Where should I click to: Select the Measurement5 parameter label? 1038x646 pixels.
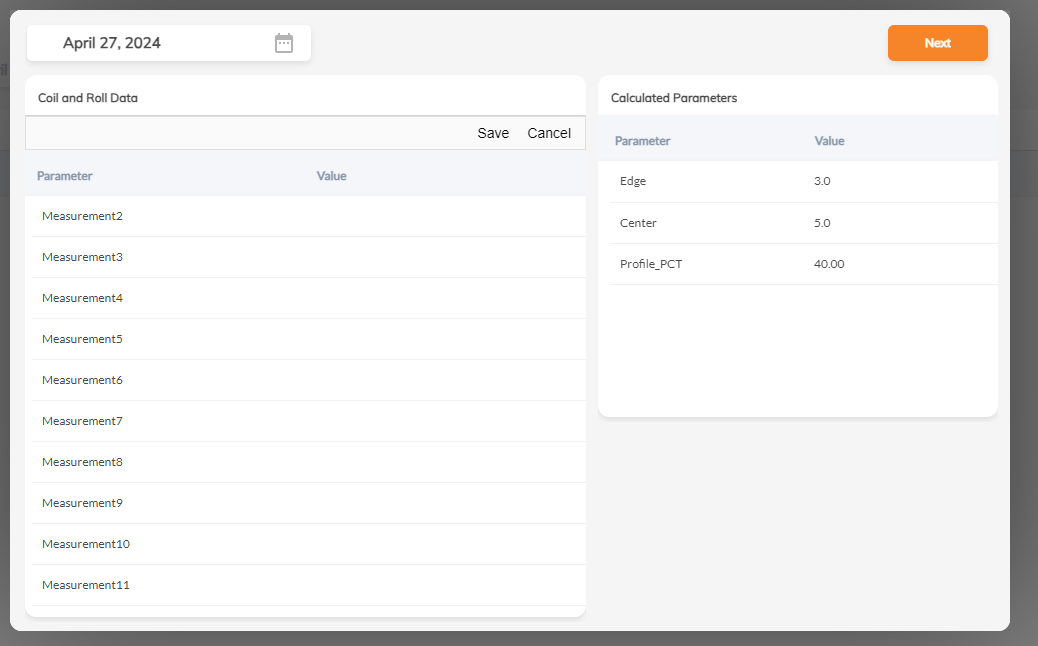82,339
